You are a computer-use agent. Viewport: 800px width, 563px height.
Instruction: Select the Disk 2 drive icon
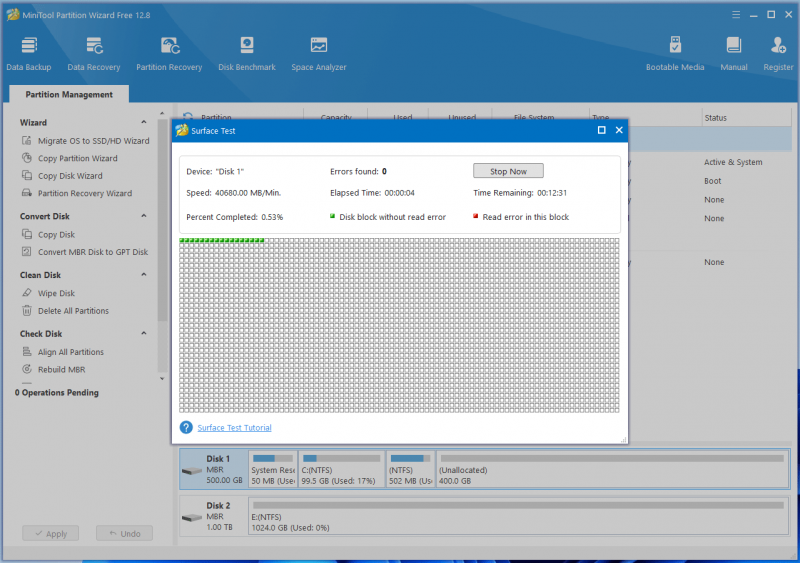pos(192,518)
